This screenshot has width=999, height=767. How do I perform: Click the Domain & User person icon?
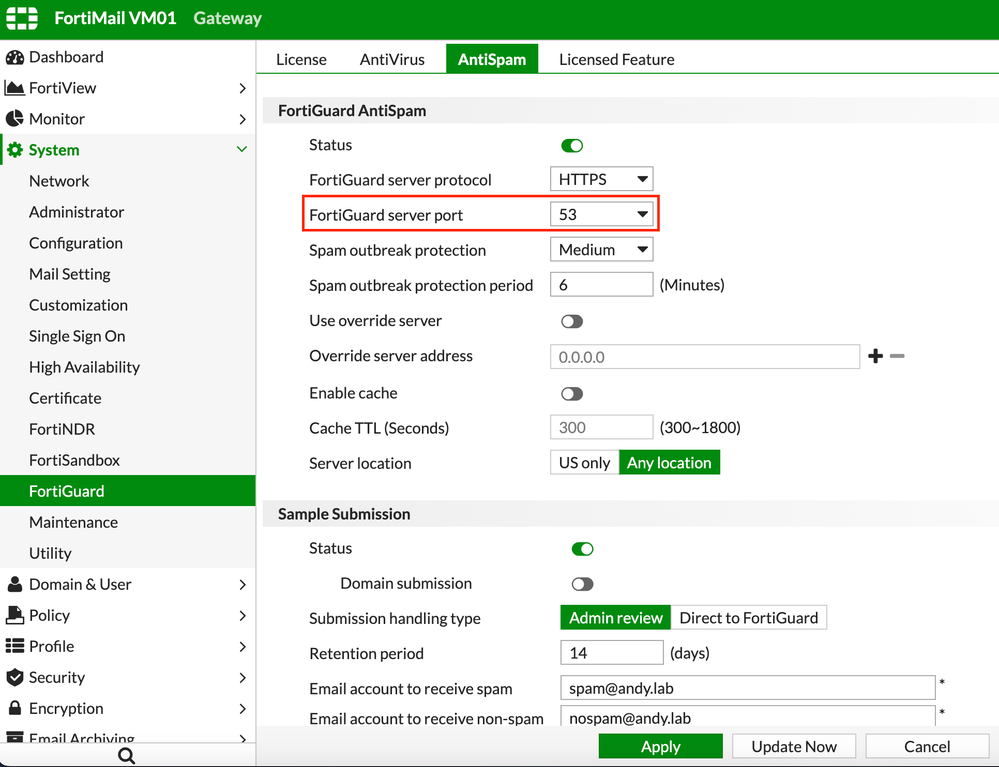click(15, 584)
